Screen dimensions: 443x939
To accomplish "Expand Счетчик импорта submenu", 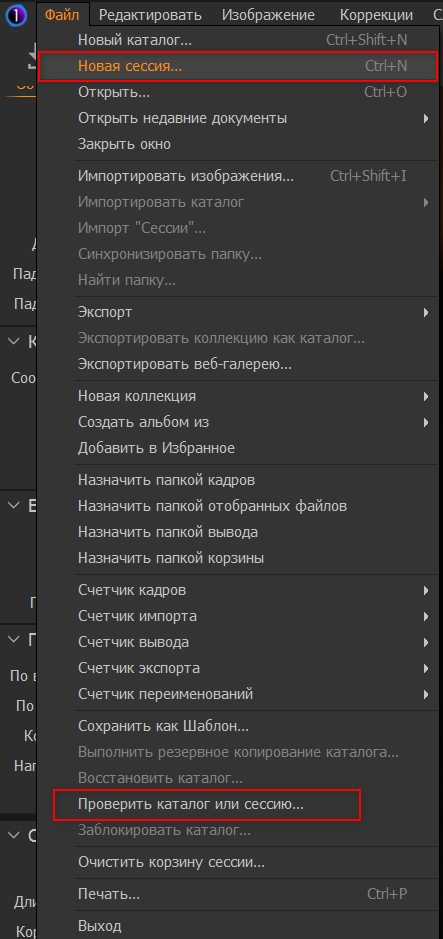I will (237, 616).
